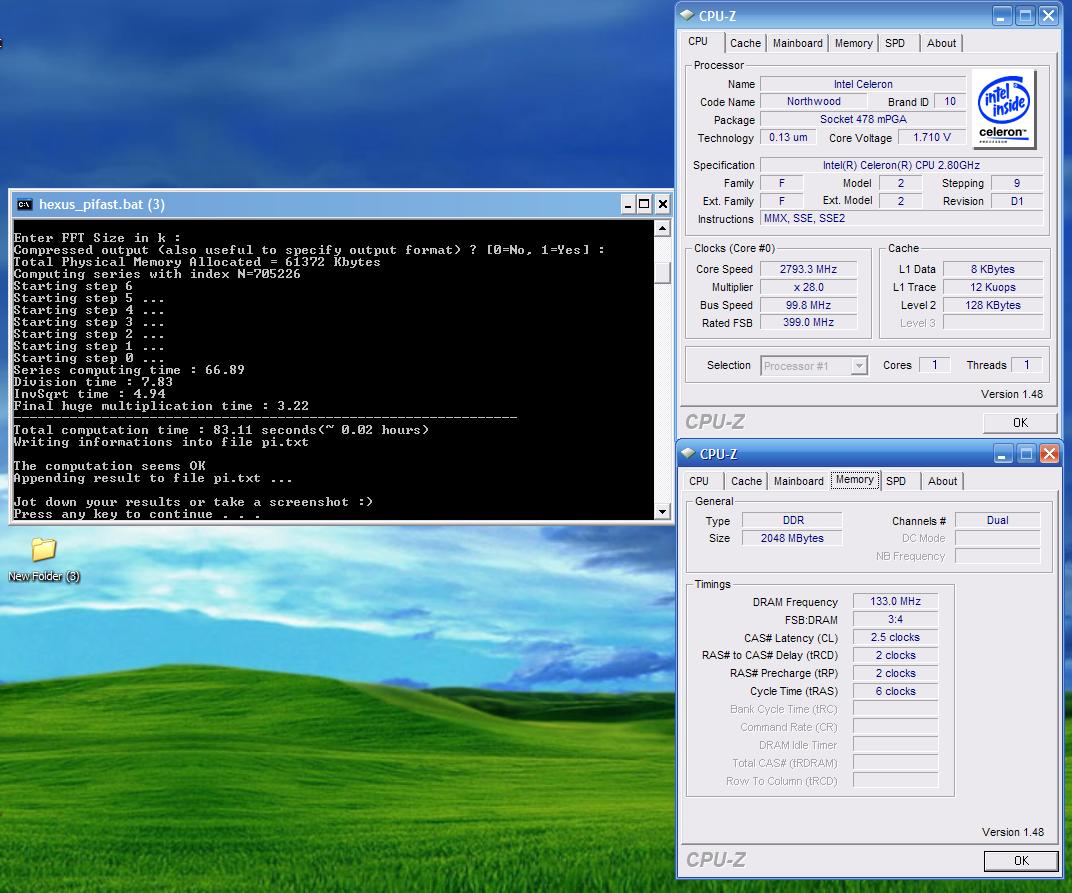Select the active Memory tab in lower CPU-Z

(855, 479)
